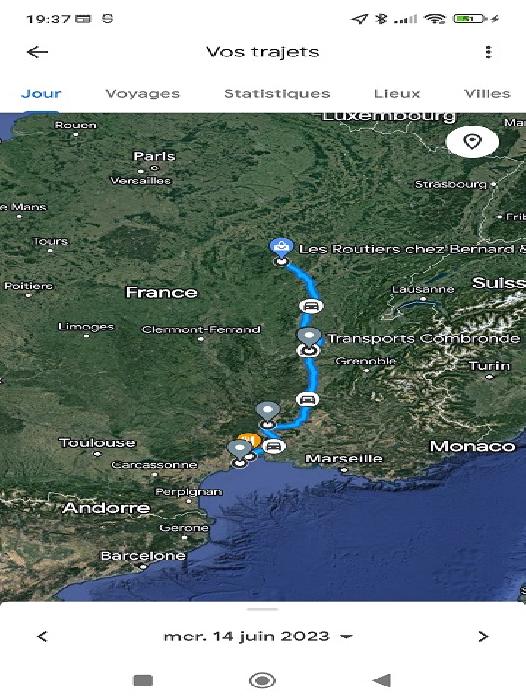Image resolution: width=526 pixels, height=700 pixels.
Task: Tap the bottom sheet drag handle
Action: pyautogui.click(x=263, y=608)
